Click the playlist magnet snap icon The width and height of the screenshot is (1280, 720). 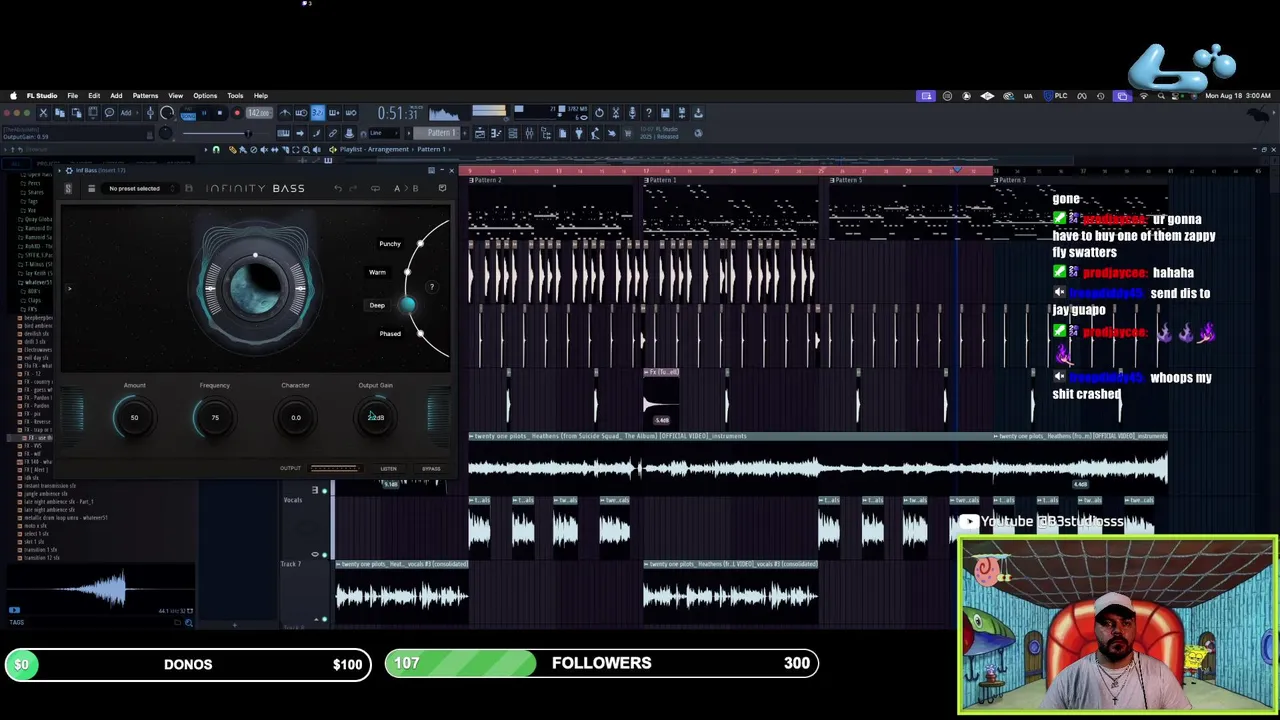pos(215,149)
